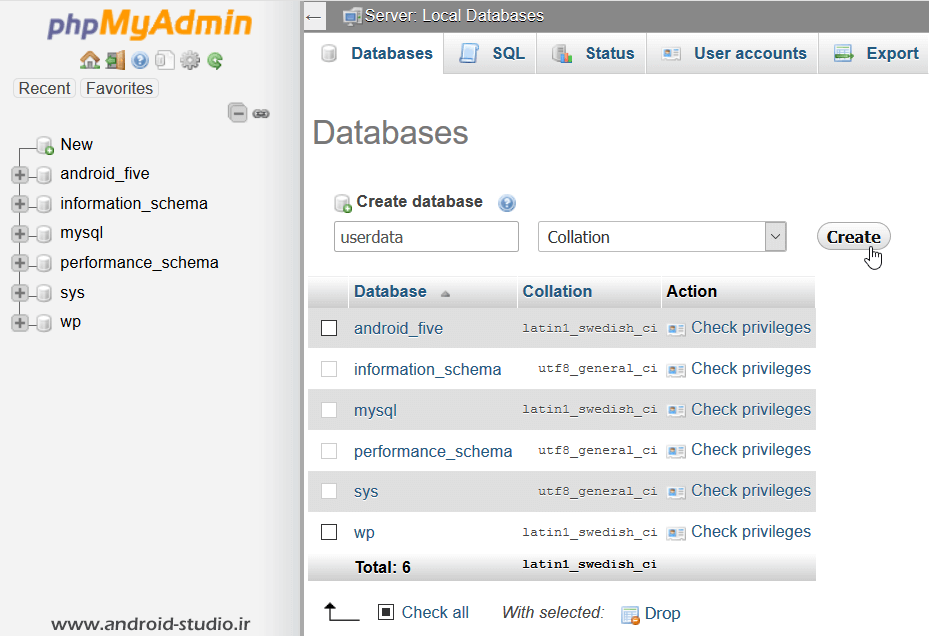The width and height of the screenshot is (929, 636).
Task: Expand the information_schema tree node
Action: click(20, 204)
